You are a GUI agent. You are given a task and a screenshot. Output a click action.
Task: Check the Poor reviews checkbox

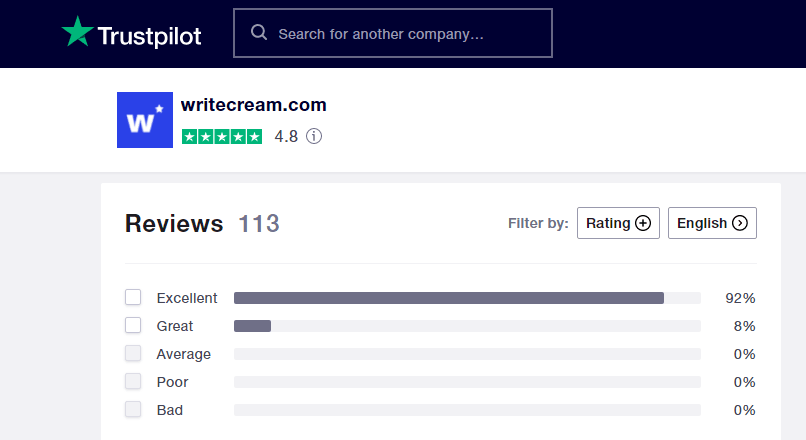[133, 381]
